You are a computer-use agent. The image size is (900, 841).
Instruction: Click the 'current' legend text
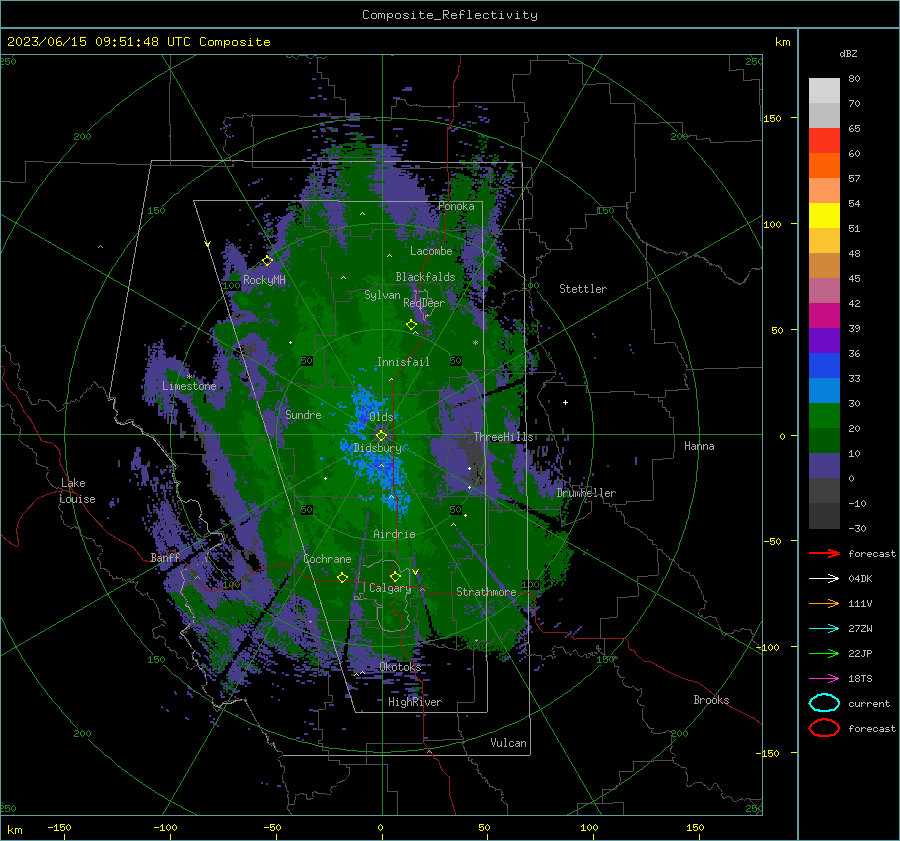(869, 704)
